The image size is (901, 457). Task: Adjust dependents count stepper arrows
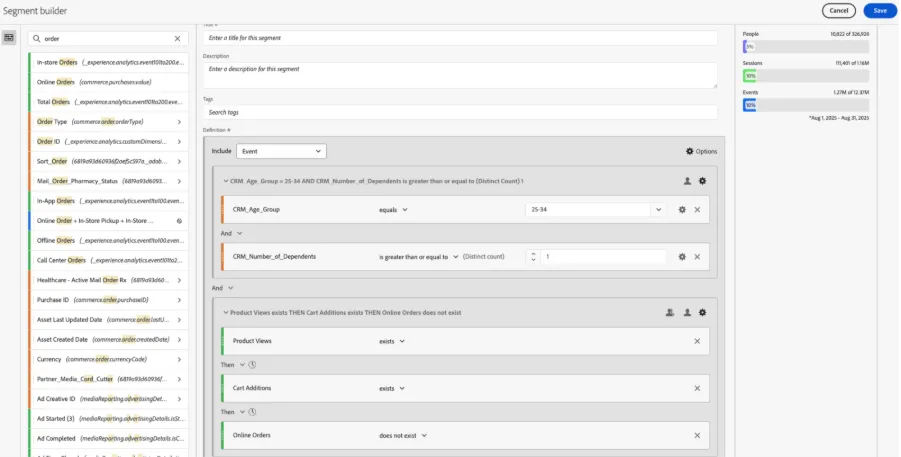pyautogui.click(x=533, y=257)
